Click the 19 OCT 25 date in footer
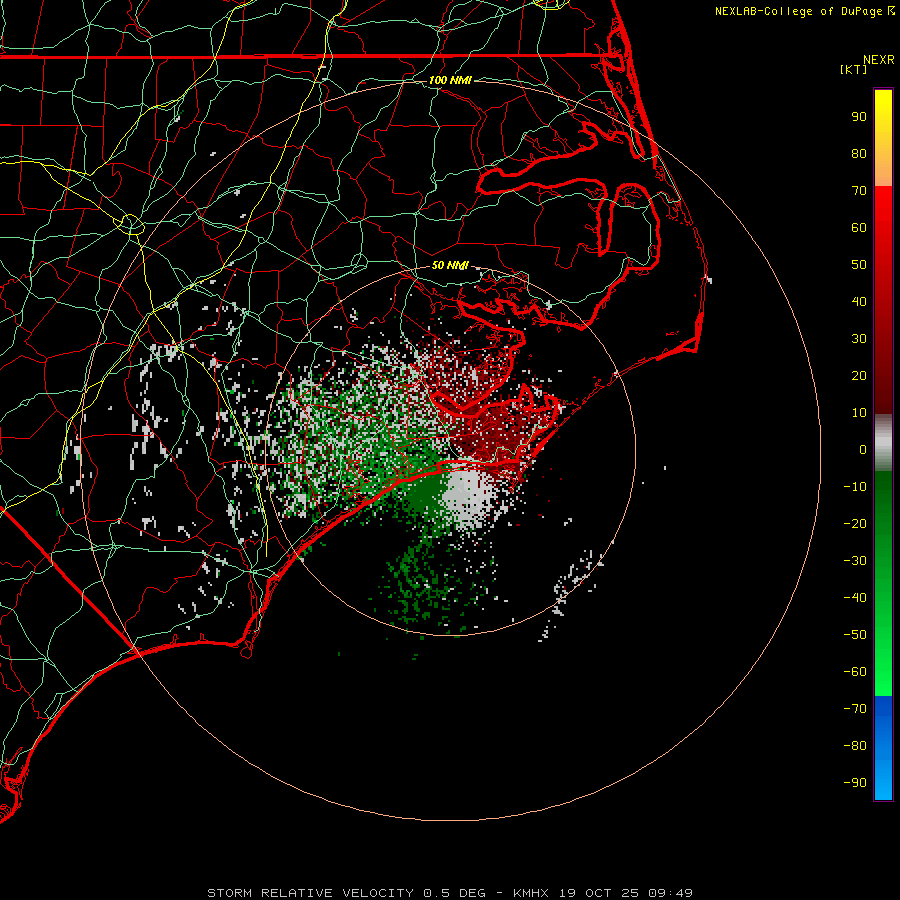The image size is (900, 900). (x=599, y=893)
